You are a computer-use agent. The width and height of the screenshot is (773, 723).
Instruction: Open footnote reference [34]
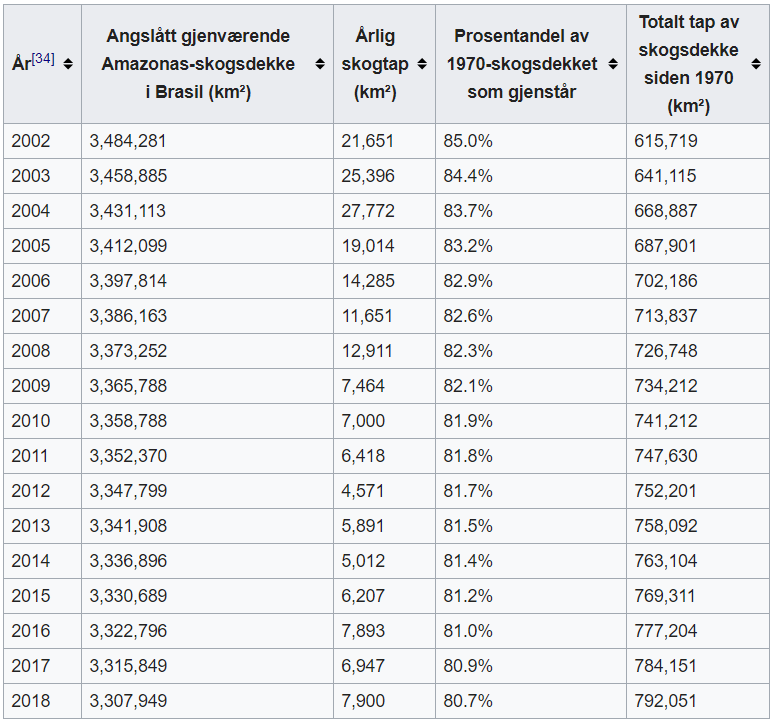(43, 59)
